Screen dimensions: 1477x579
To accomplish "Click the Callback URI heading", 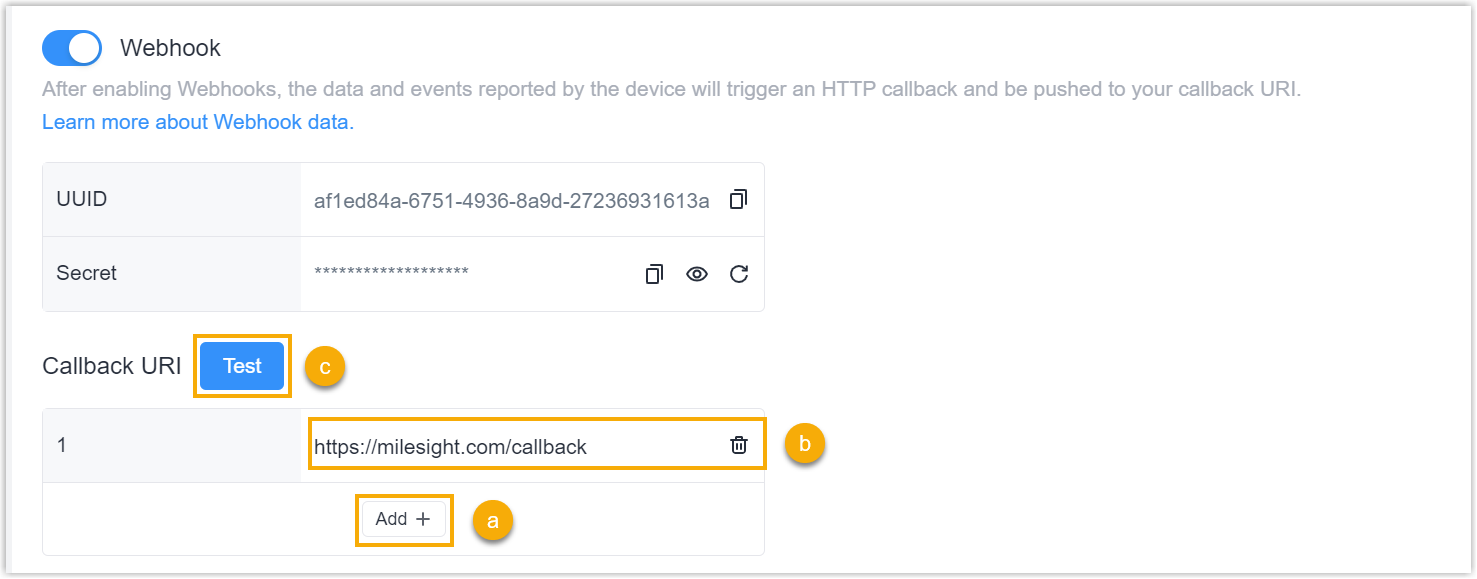I will [x=112, y=366].
